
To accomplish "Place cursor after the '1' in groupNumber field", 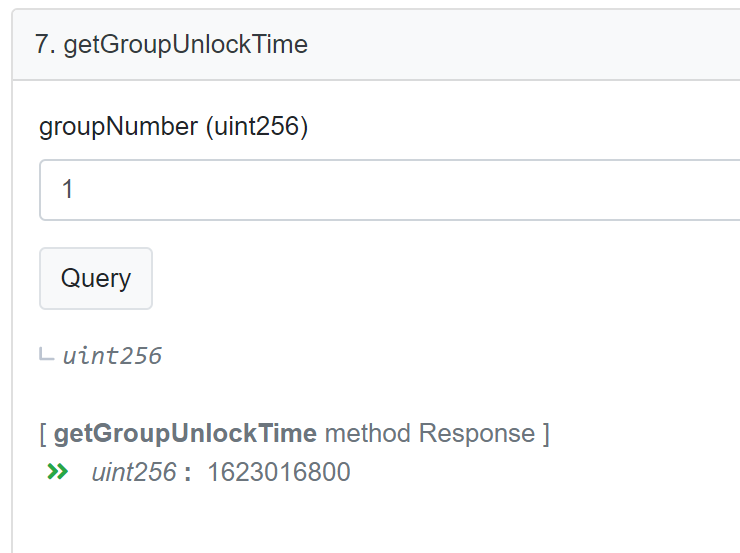I will tap(74, 190).
